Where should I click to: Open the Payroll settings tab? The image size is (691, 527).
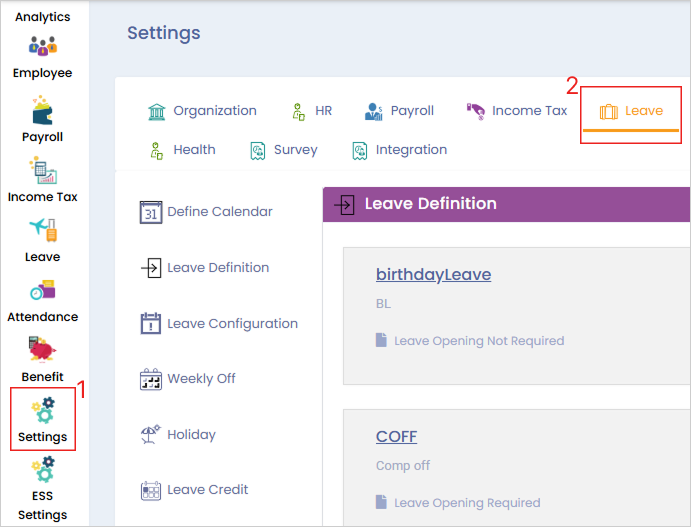399,111
